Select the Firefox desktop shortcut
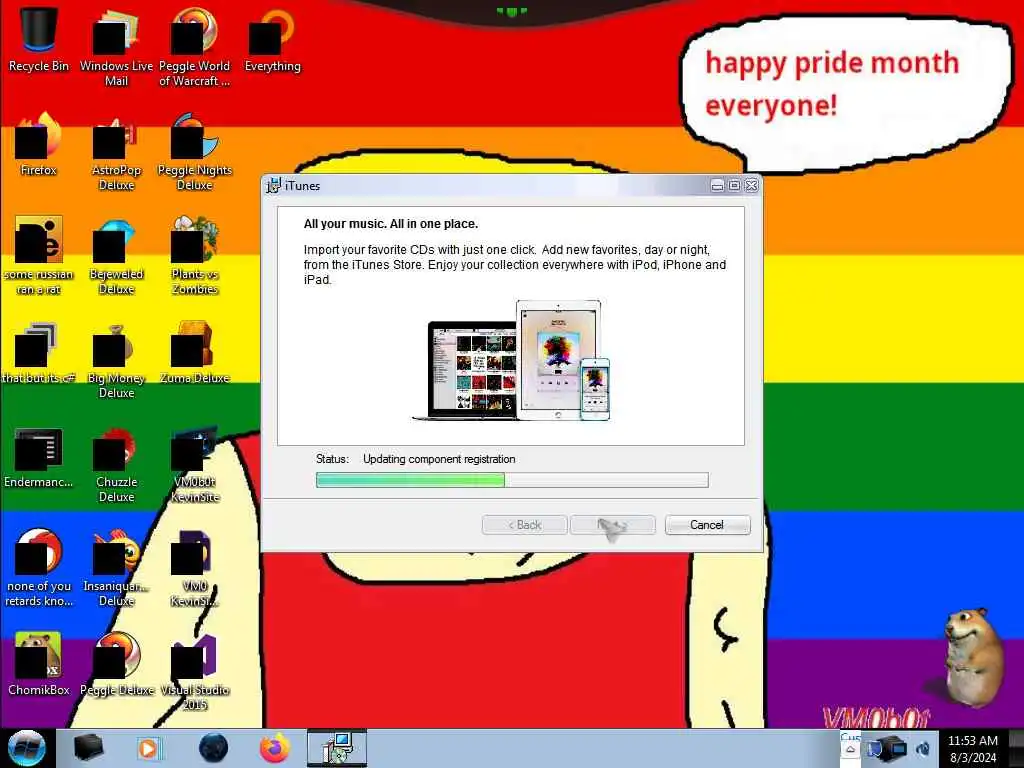This screenshot has width=1024, height=768. click(39, 144)
